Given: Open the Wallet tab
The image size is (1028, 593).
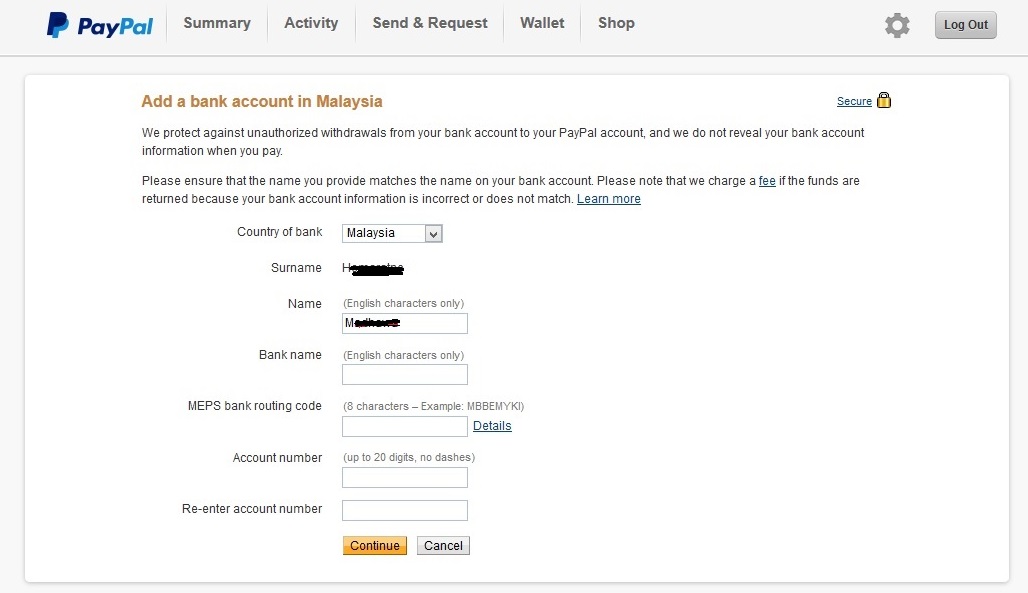Looking at the screenshot, I should point(542,23).
